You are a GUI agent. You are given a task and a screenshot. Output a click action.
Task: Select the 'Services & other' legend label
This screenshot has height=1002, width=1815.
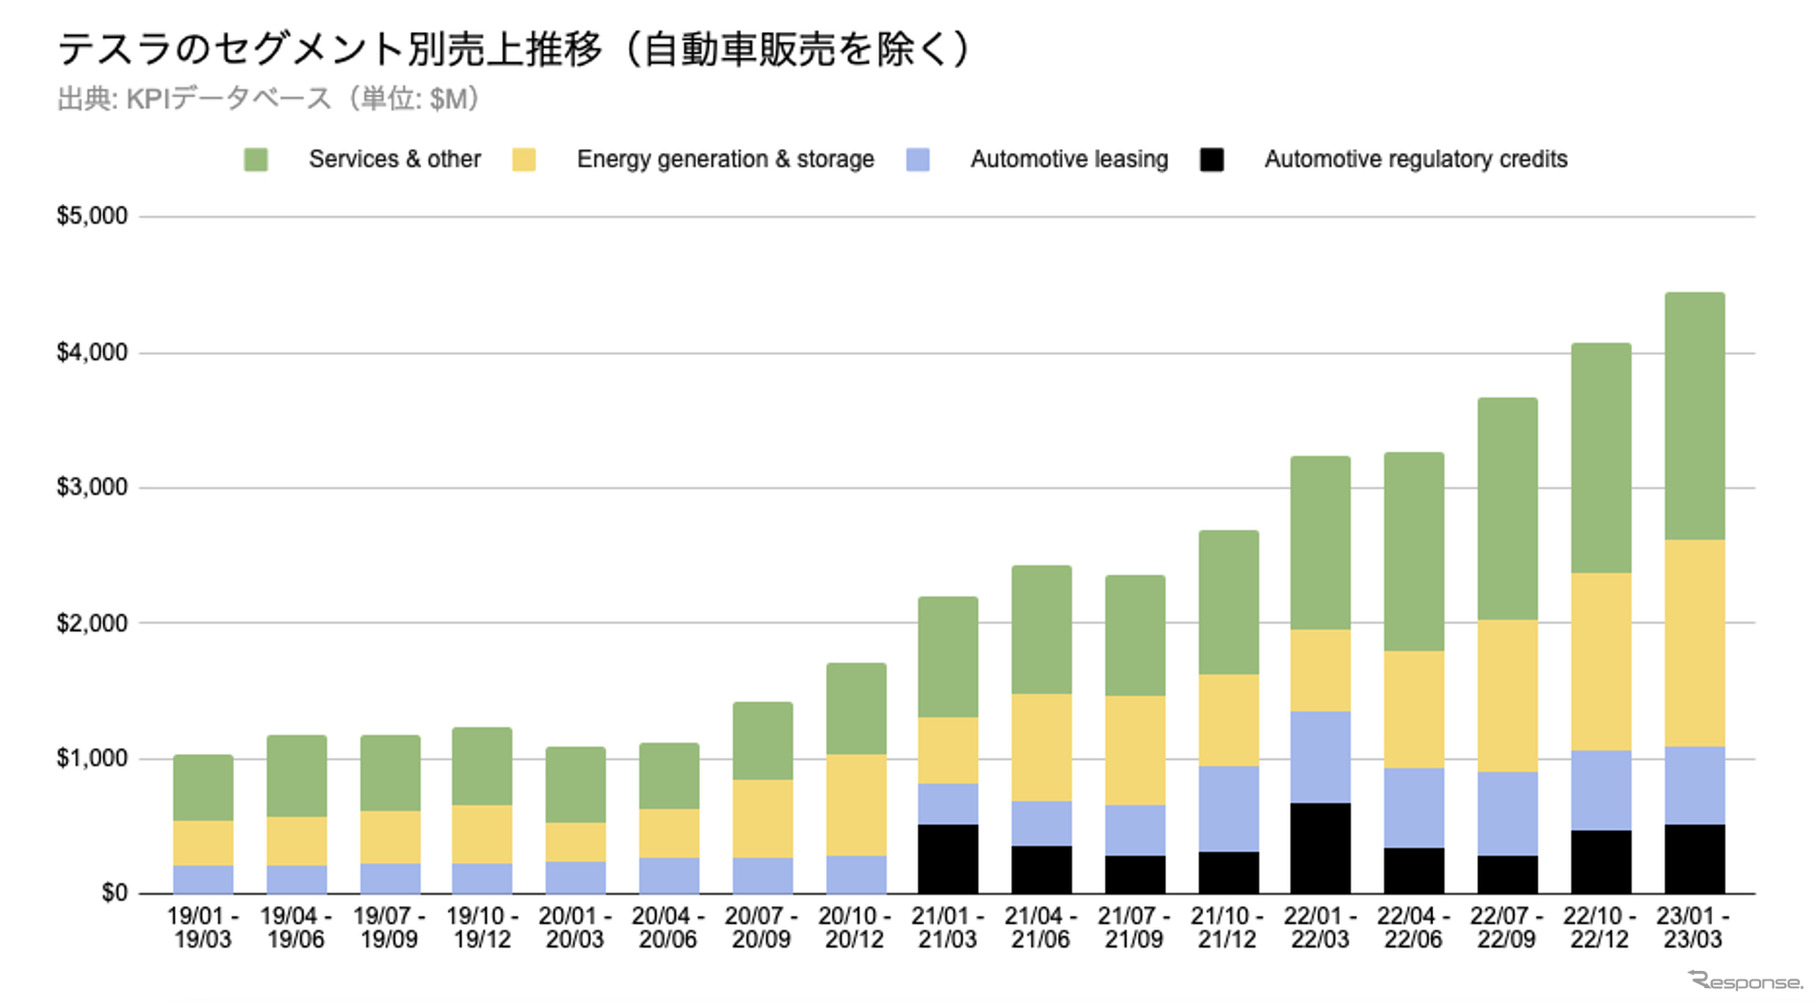tap(395, 160)
